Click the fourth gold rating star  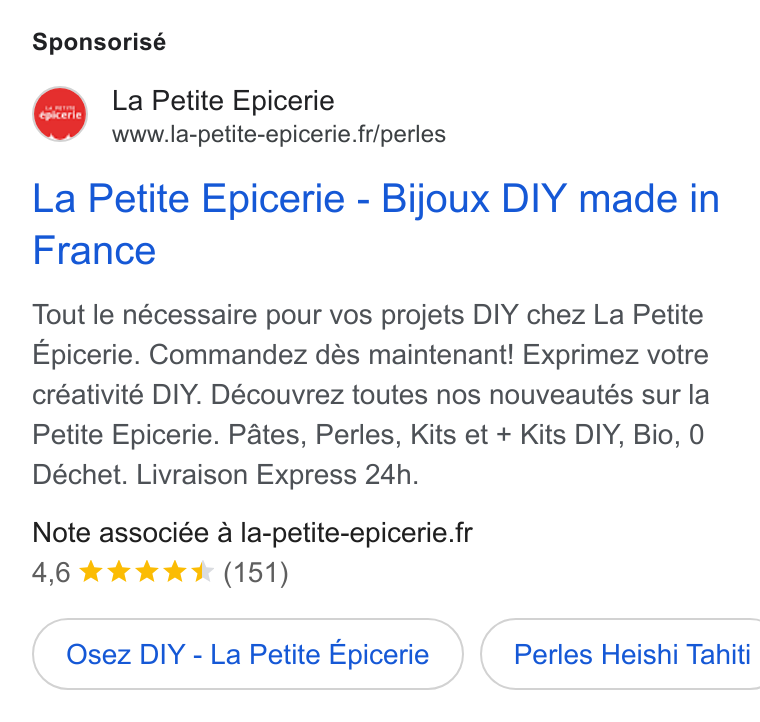[x=174, y=572]
